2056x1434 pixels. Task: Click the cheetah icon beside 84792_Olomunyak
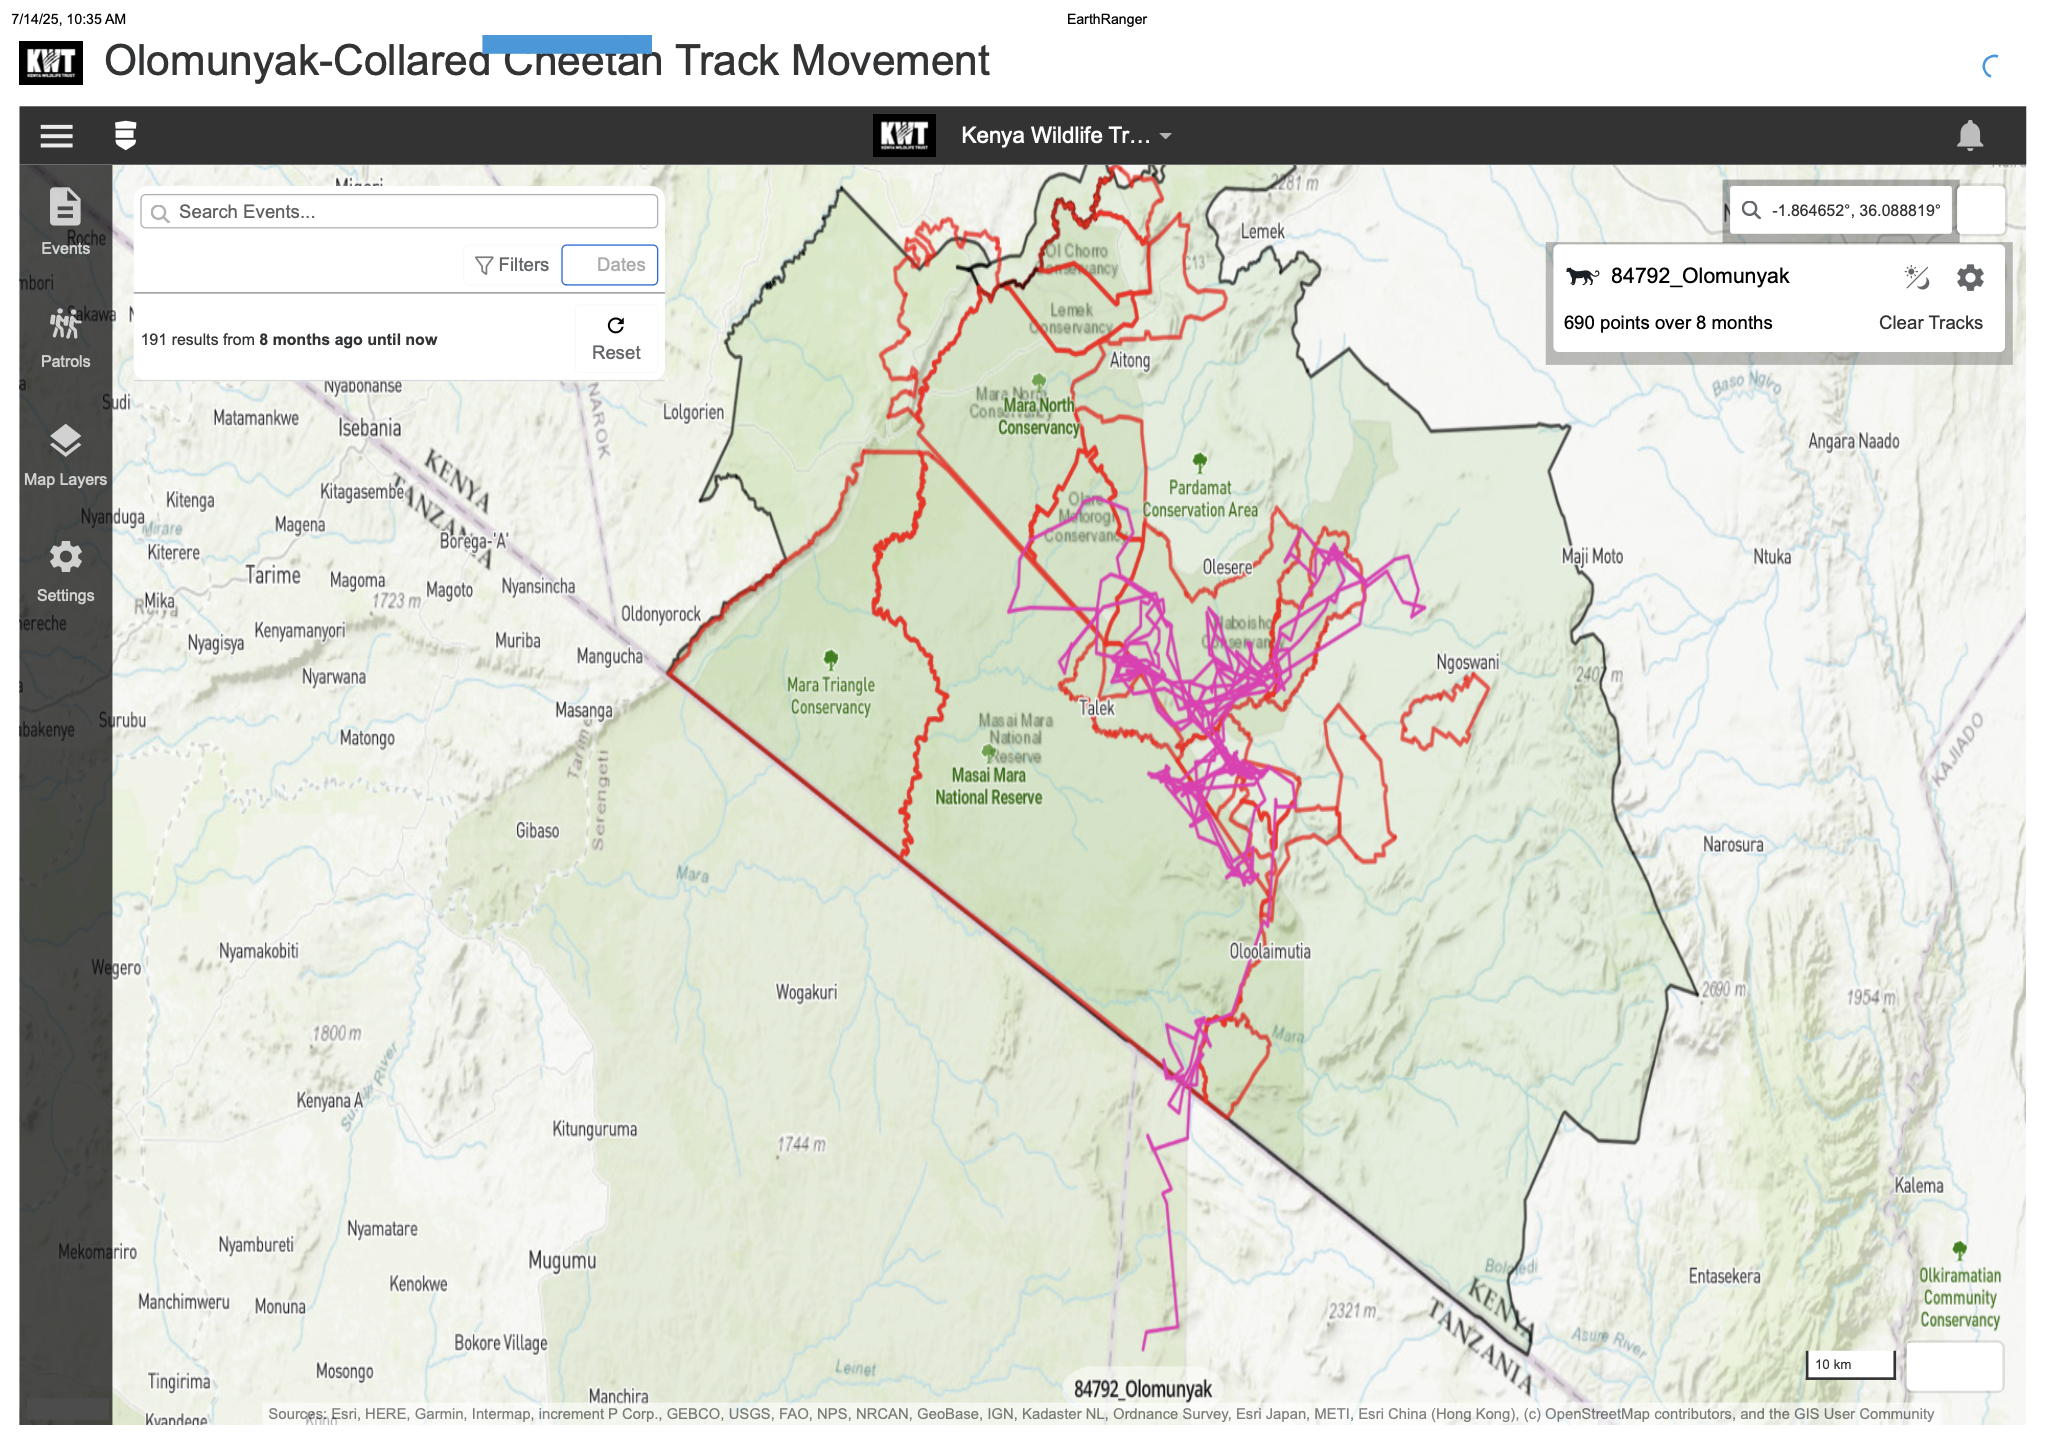click(x=1581, y=276)
